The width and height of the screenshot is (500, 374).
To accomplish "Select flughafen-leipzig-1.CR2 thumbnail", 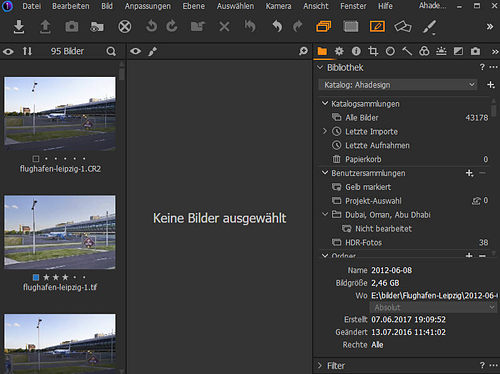I will click(x=60, y=114).
